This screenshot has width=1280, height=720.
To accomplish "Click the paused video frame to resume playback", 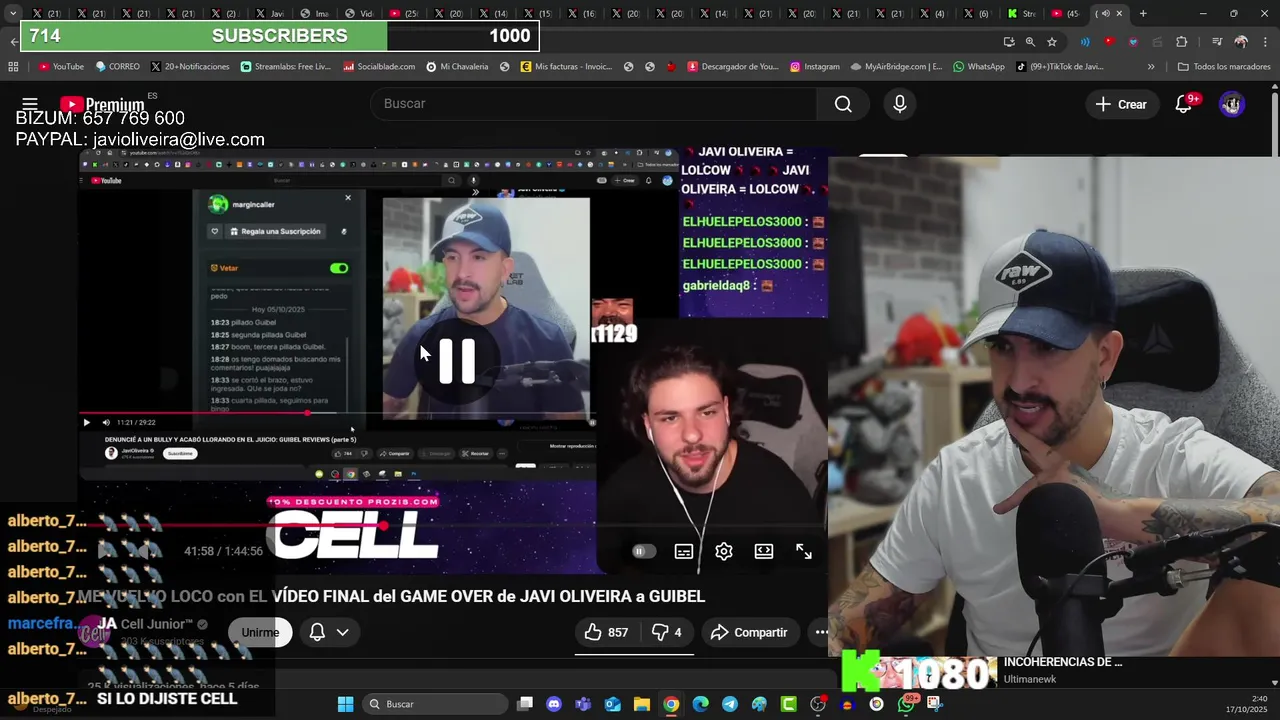I will pyautogui.click(x=453, y=360).
